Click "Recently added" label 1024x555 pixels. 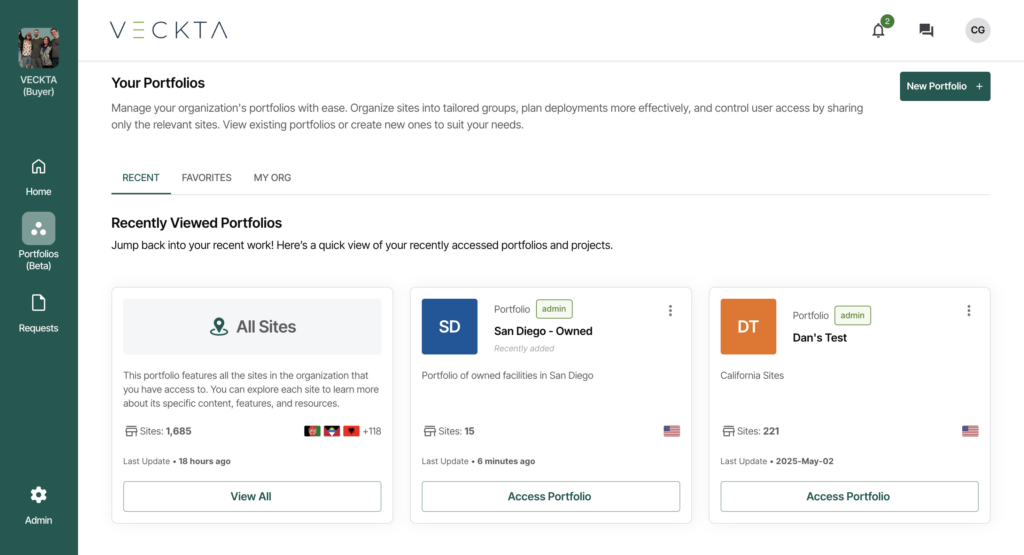[524, 349]
